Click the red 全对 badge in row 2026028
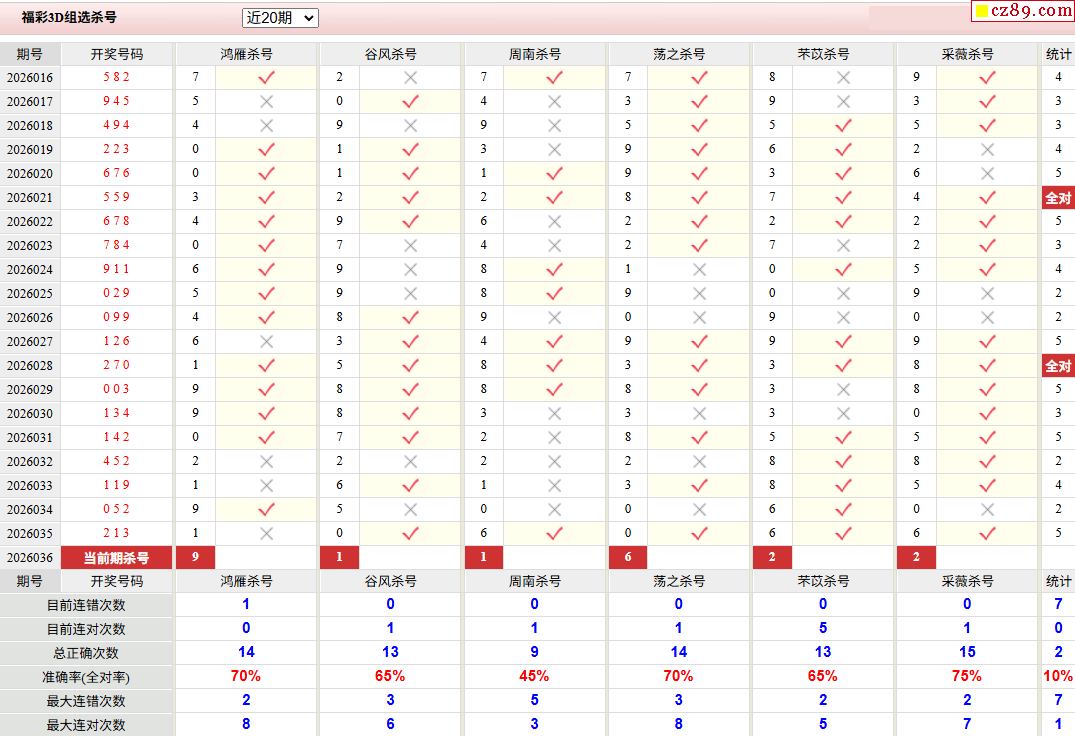Image resolution: width=1075 pixels, height=736 pixels. click(x=1058, y=366)
